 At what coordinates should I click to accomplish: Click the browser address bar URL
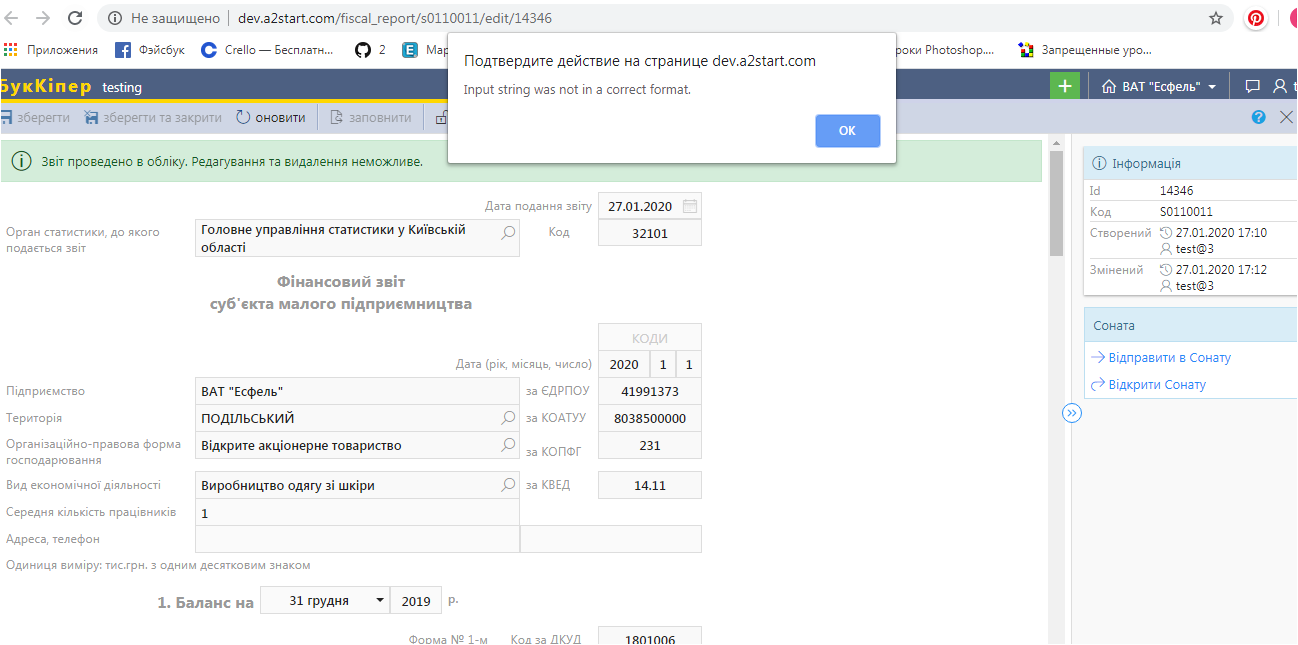395,18
